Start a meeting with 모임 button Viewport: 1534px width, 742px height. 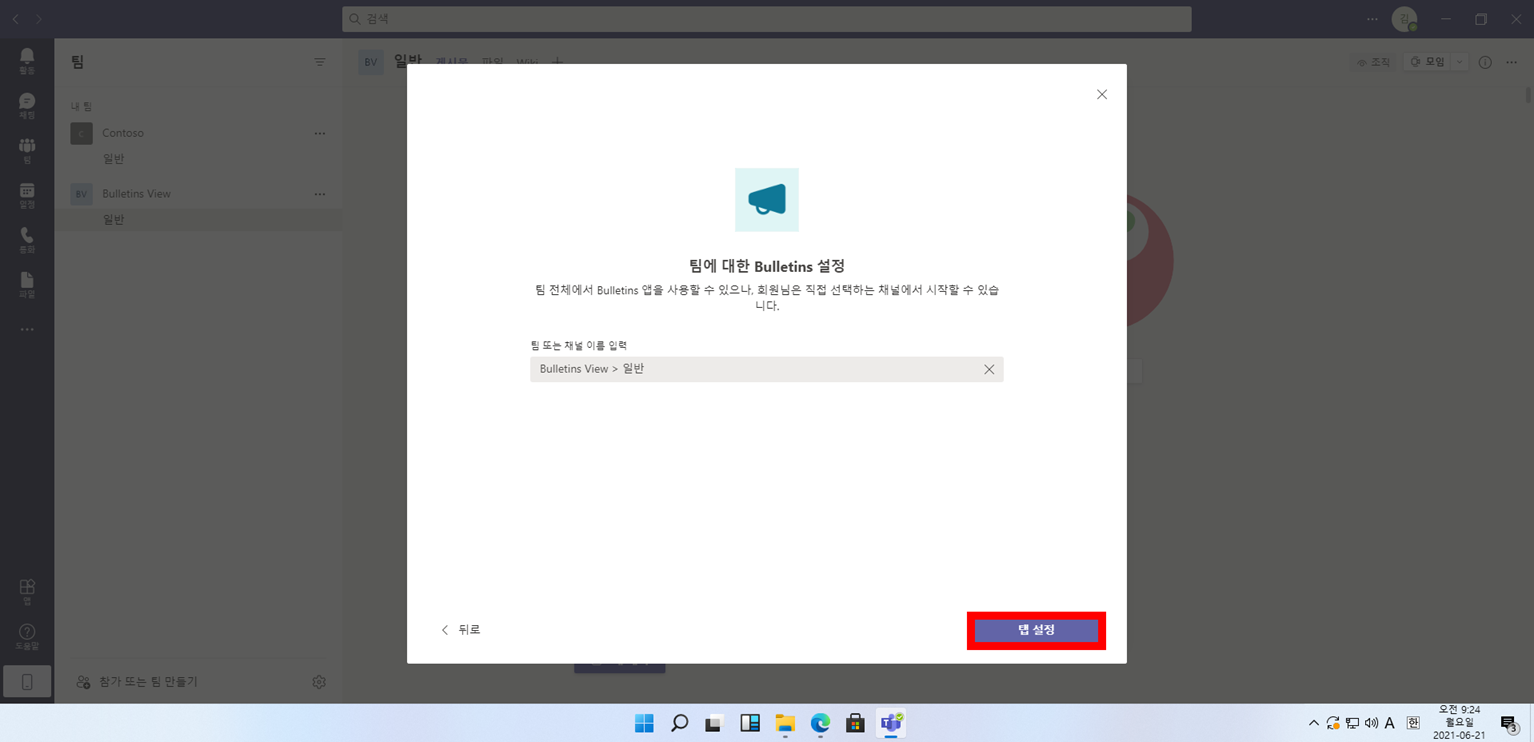point(1427,62)
